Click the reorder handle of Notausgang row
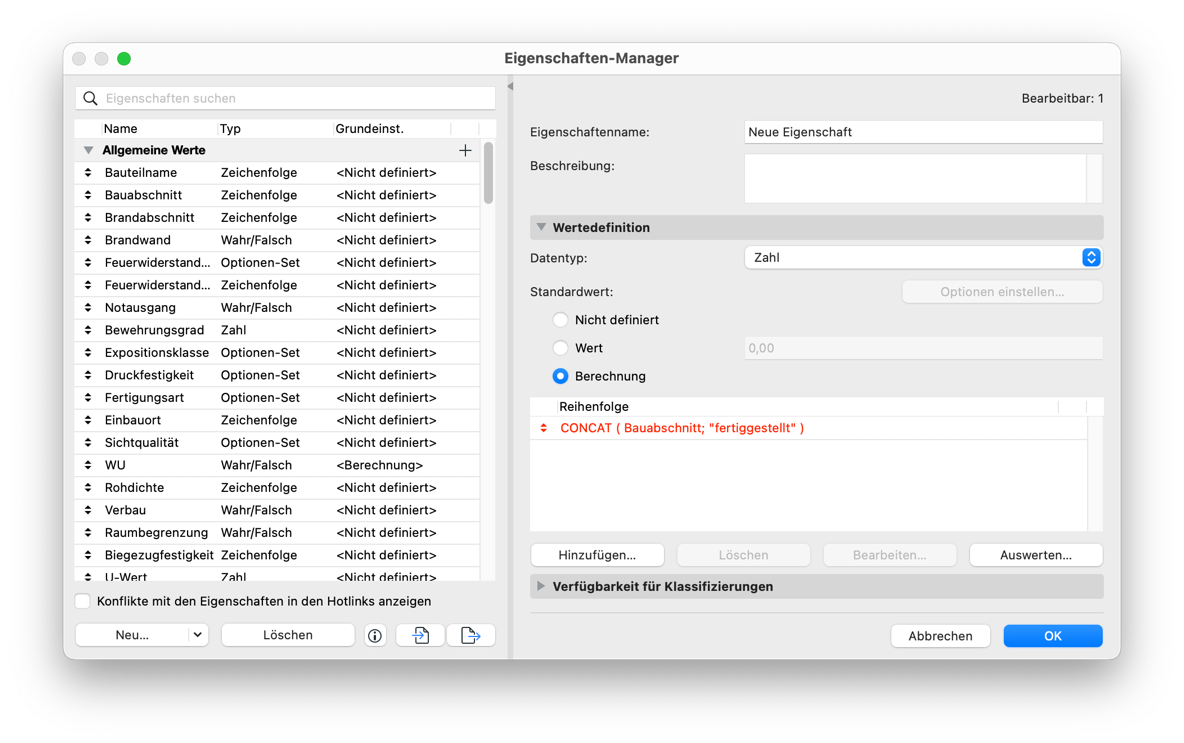Screen dimensions: 1184x743 88,308
